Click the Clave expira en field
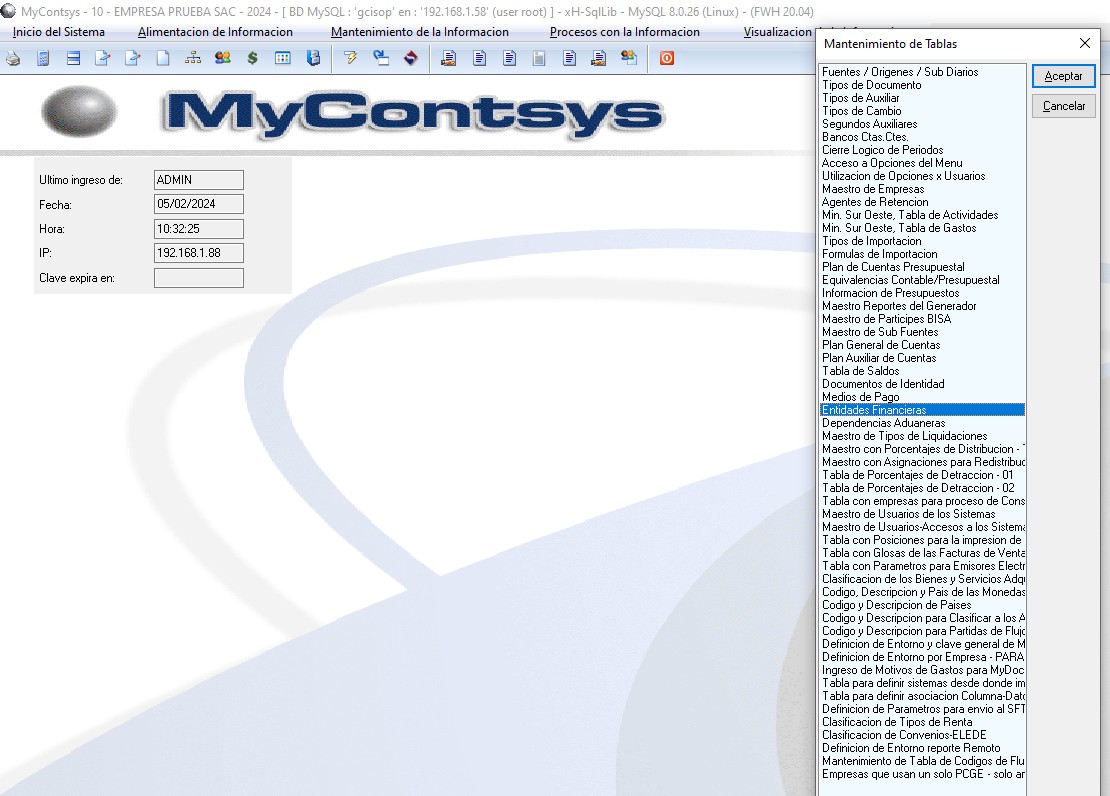The image size is (1110, 796). [x=199, y=278]
